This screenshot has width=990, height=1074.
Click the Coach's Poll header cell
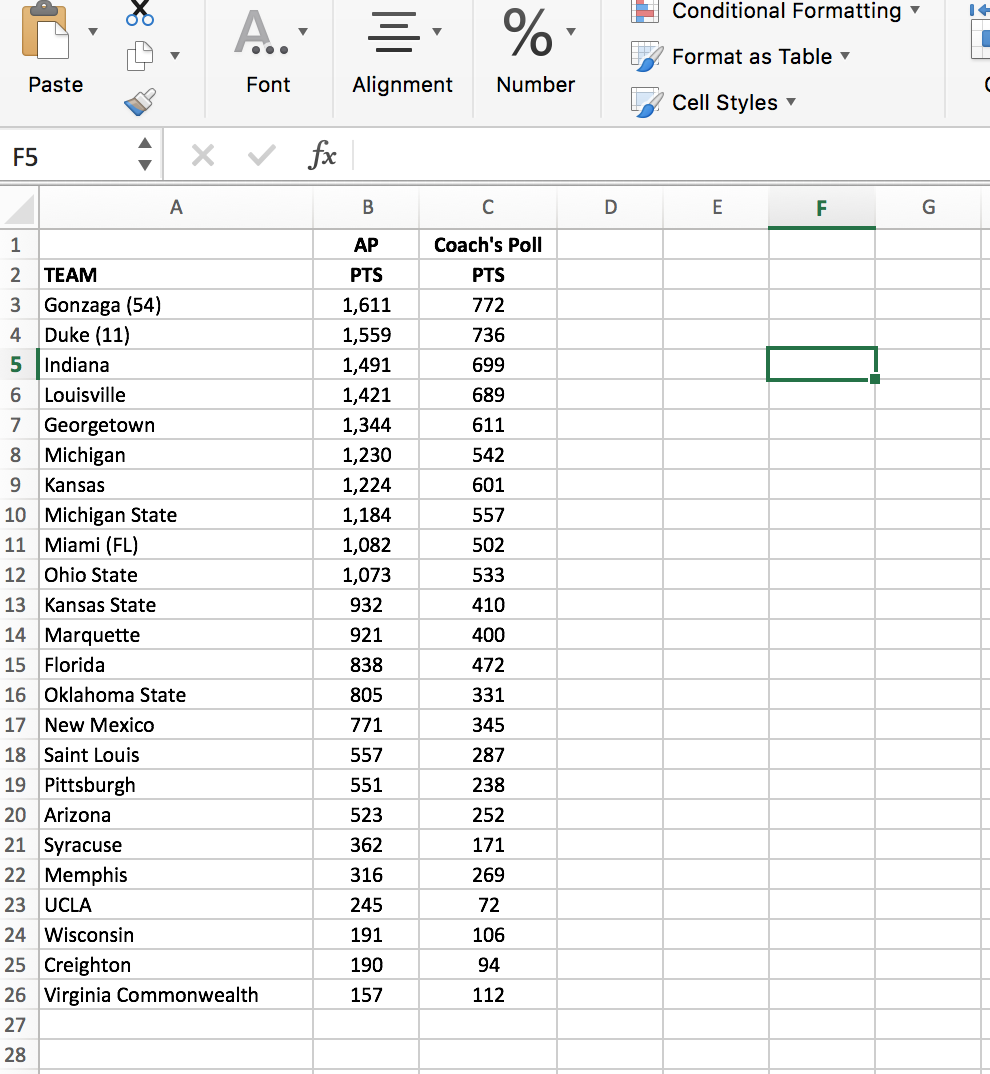(x=488, y=245)
